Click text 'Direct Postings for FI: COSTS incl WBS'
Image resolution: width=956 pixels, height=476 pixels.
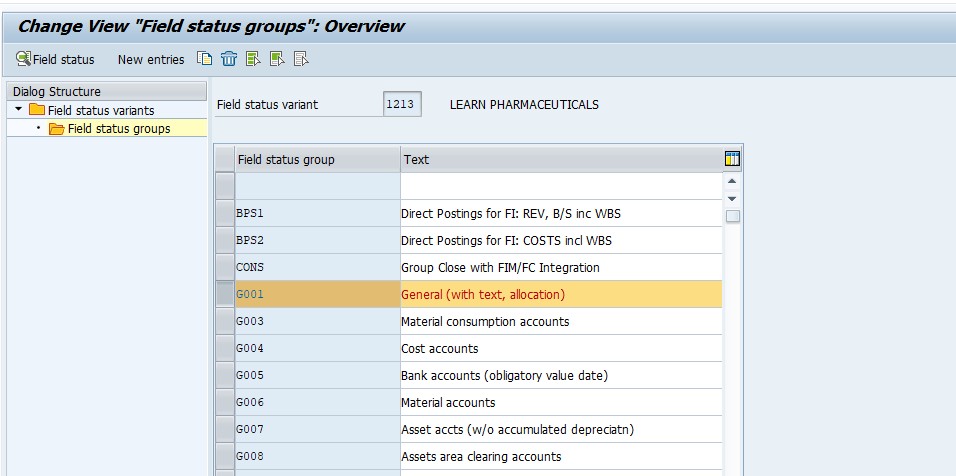pos(506,241)
